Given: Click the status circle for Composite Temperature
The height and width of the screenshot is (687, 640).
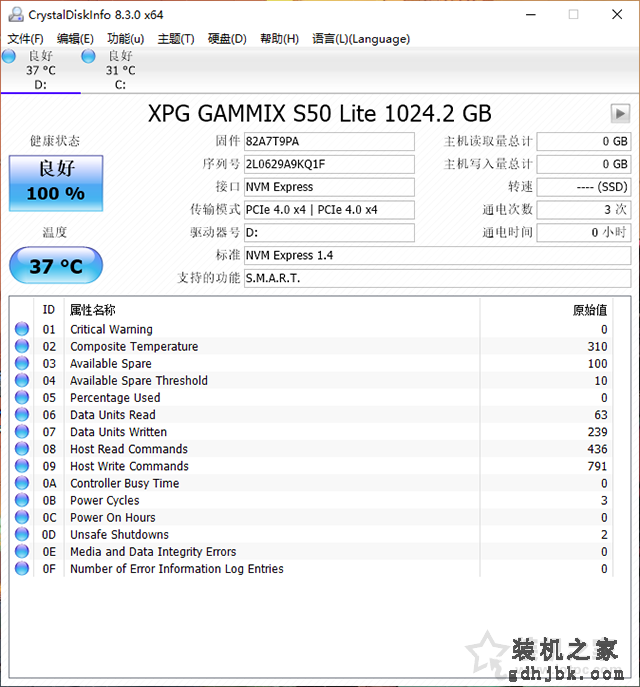Looking at the screenshot, I should (22, 346).
